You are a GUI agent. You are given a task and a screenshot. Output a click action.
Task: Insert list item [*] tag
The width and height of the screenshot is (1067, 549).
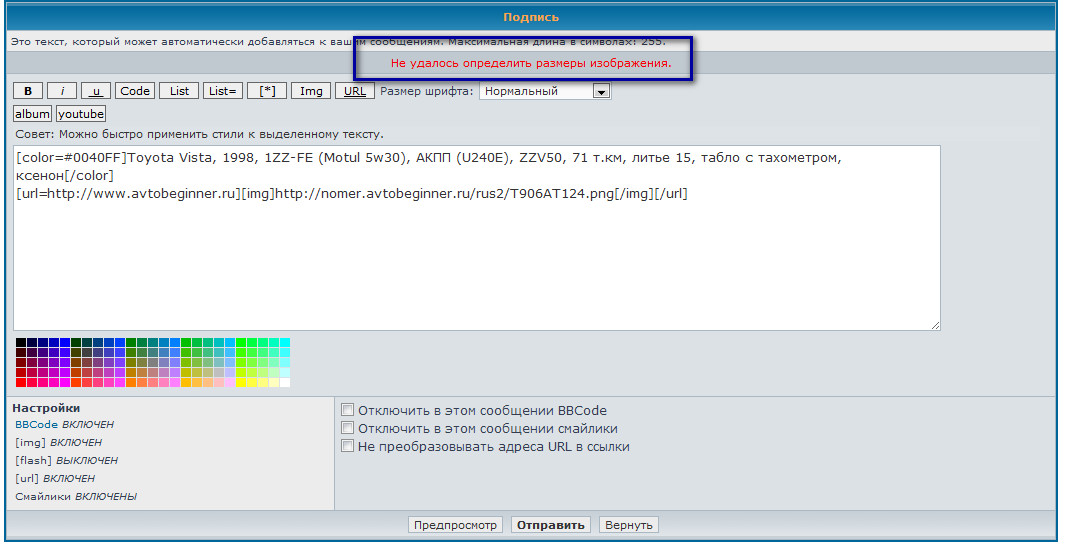(x=267, y=91)
